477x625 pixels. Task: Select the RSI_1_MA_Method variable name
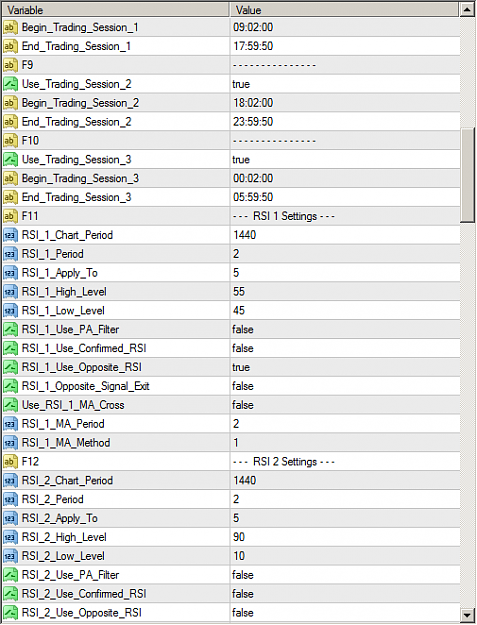(x=66, y=443)
